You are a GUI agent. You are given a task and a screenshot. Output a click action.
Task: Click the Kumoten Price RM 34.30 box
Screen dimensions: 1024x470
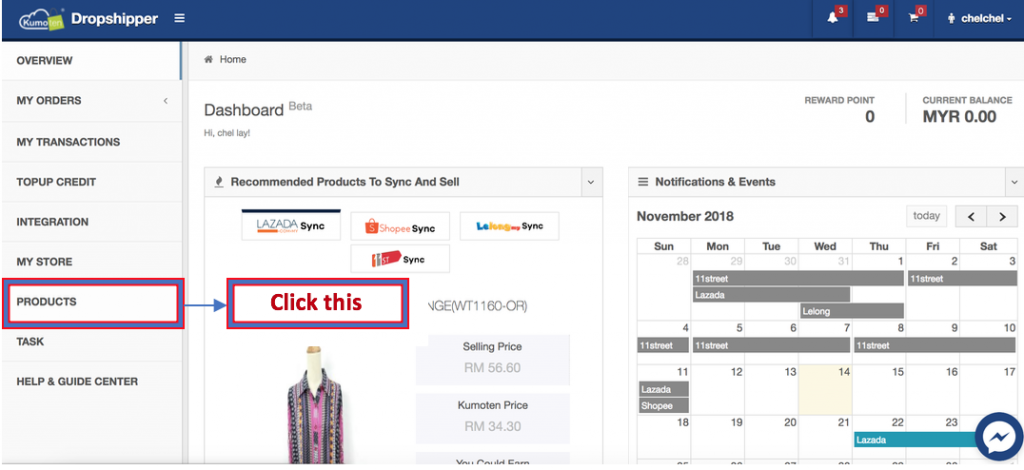492,418
